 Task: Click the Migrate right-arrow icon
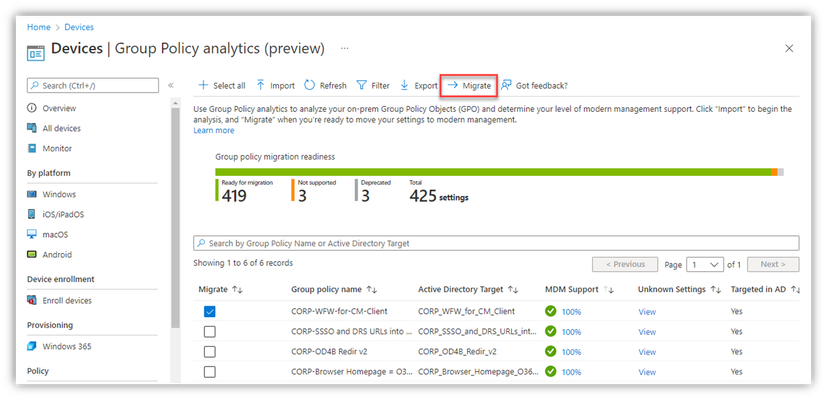point(453,85)
